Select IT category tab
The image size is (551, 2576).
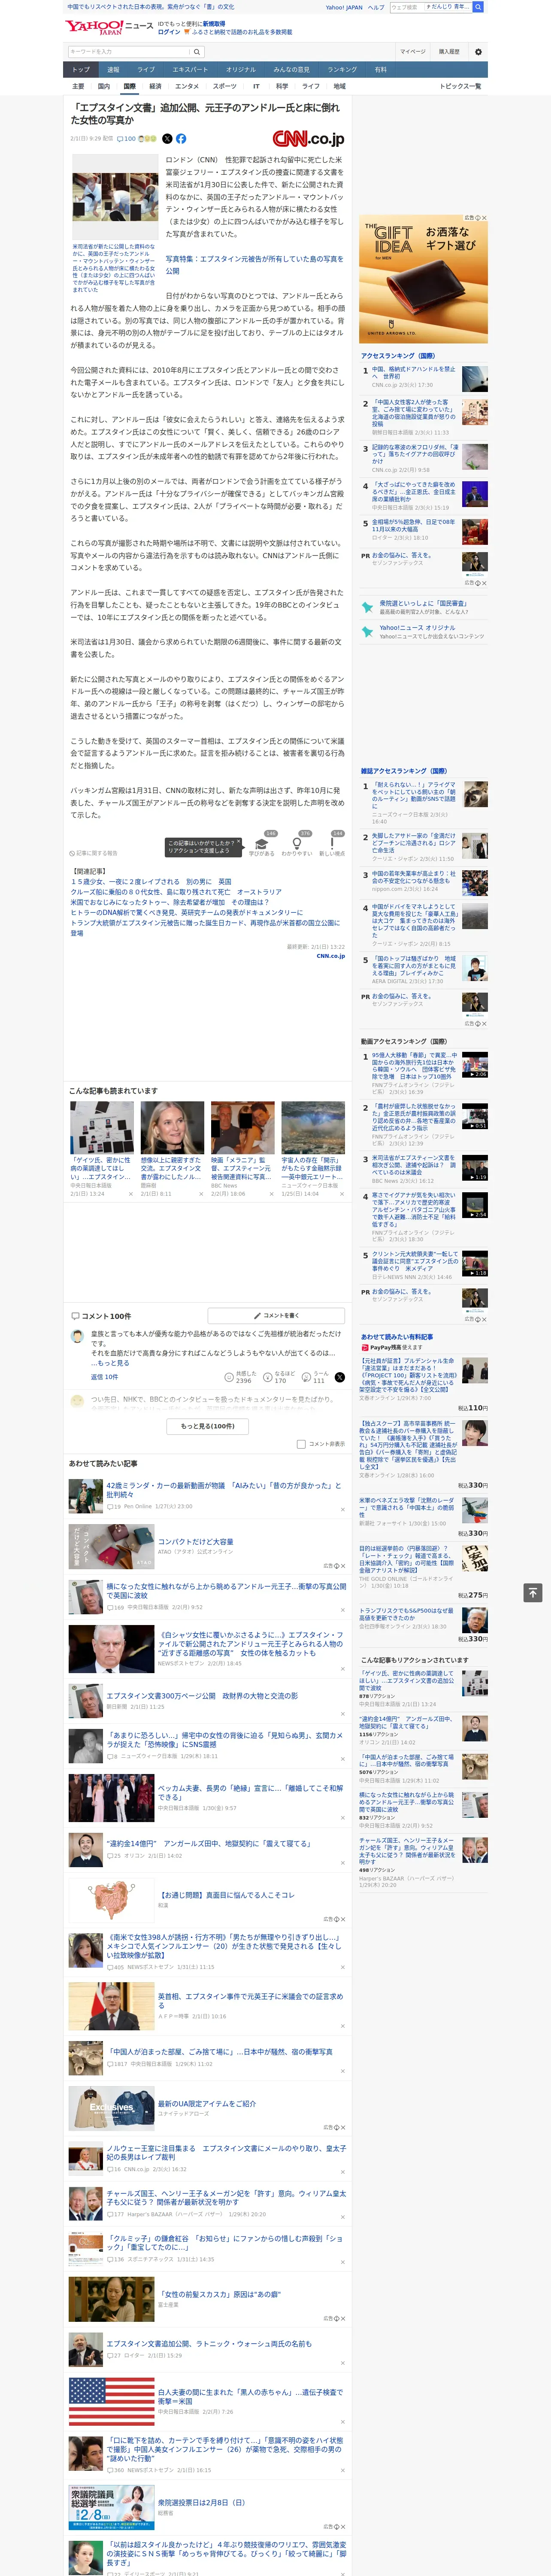click(256, 86)
